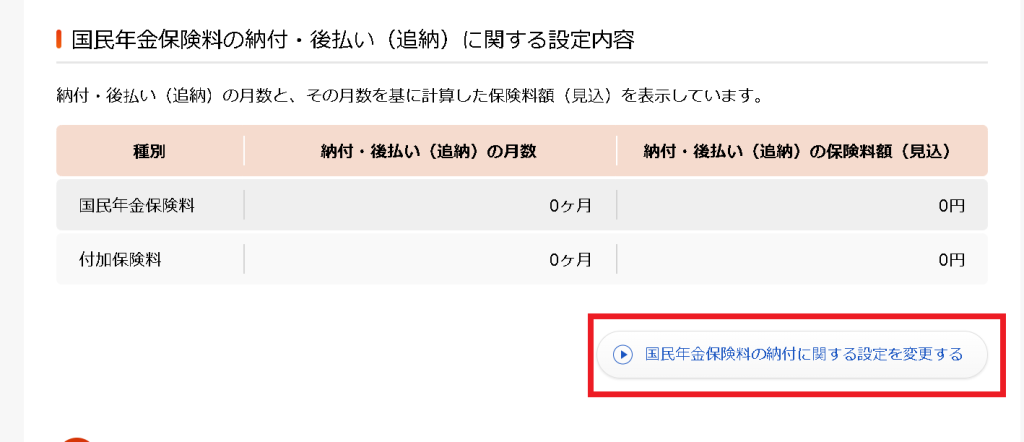Image resolution: width=1024 pixels, height=442 pixels.
Task: Click the orange marker beside the section heading
Action: coord(59,40)
